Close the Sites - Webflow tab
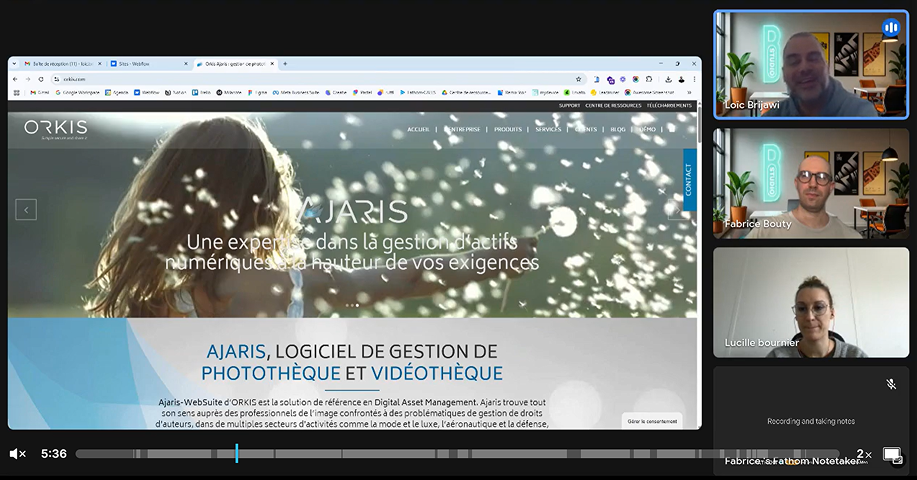This screenshot has width=917, height=480. tap(186, 64)
